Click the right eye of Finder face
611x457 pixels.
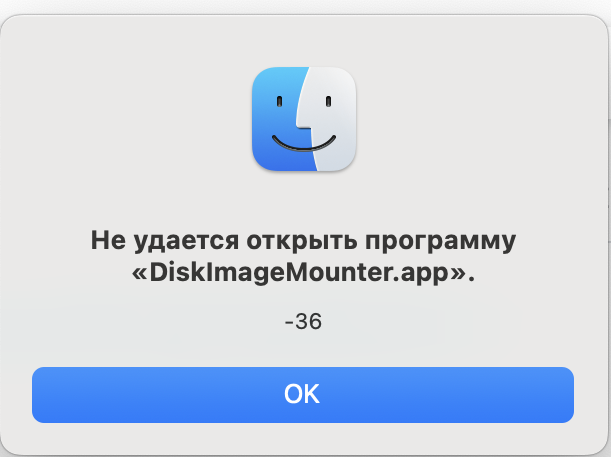(x=328, y=101)
